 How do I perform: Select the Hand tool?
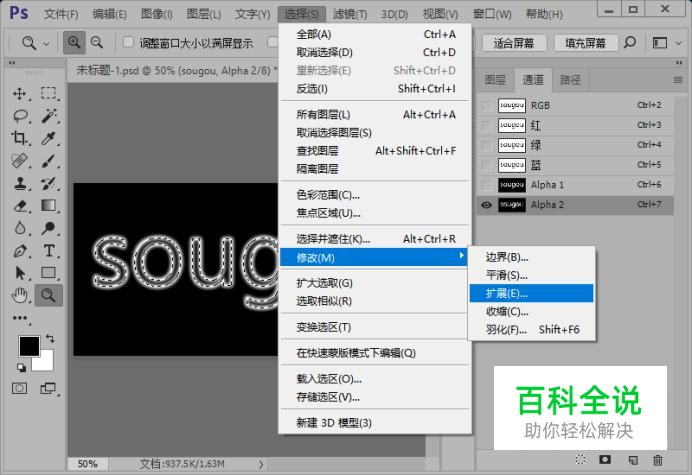19,295
